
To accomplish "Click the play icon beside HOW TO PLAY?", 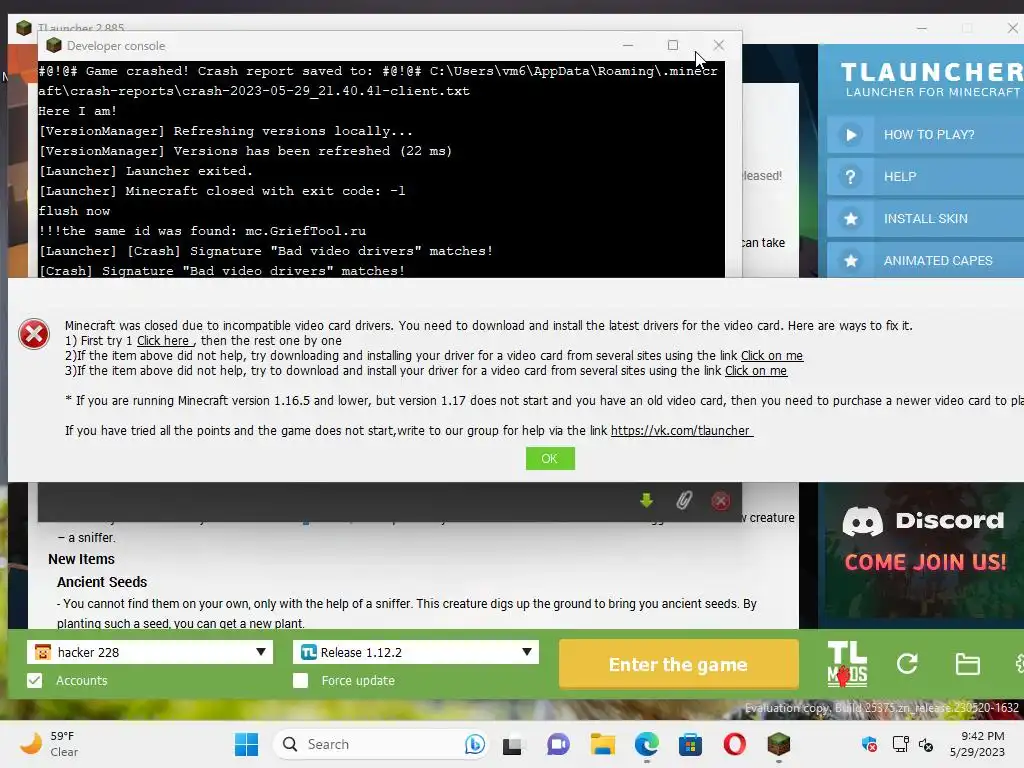I will click(851, 135).
